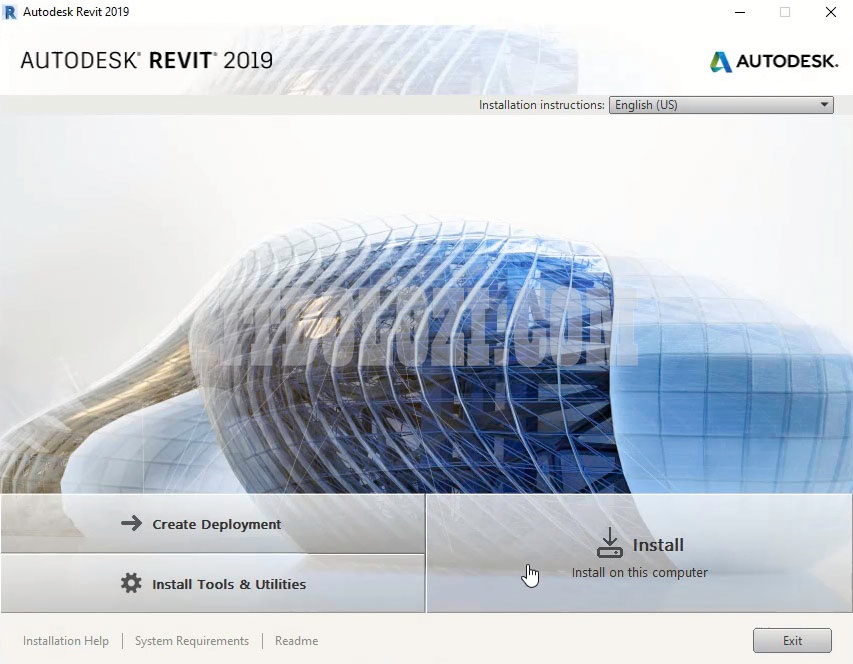Select Install Tools & Utilities

pos(213,584)
